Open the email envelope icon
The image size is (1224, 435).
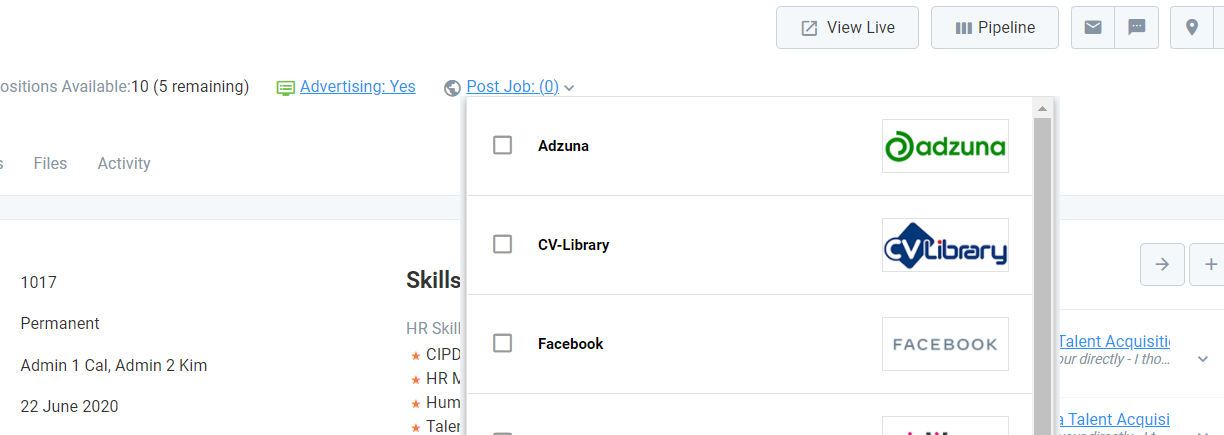coord(1093,27)
